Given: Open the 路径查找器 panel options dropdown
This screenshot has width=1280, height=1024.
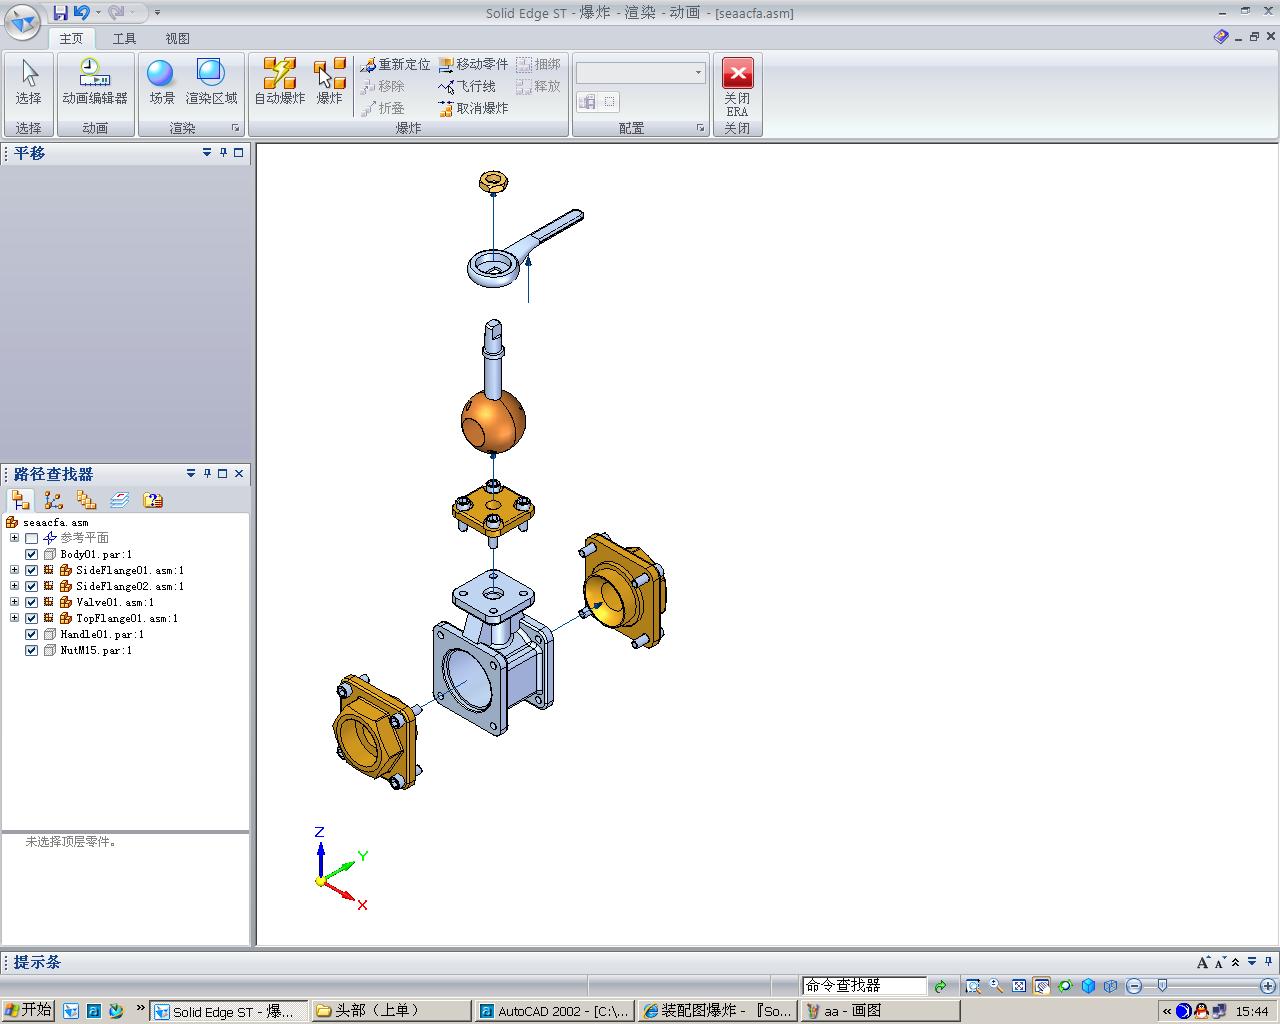Looking at the screenshot, I should [191, 473].
